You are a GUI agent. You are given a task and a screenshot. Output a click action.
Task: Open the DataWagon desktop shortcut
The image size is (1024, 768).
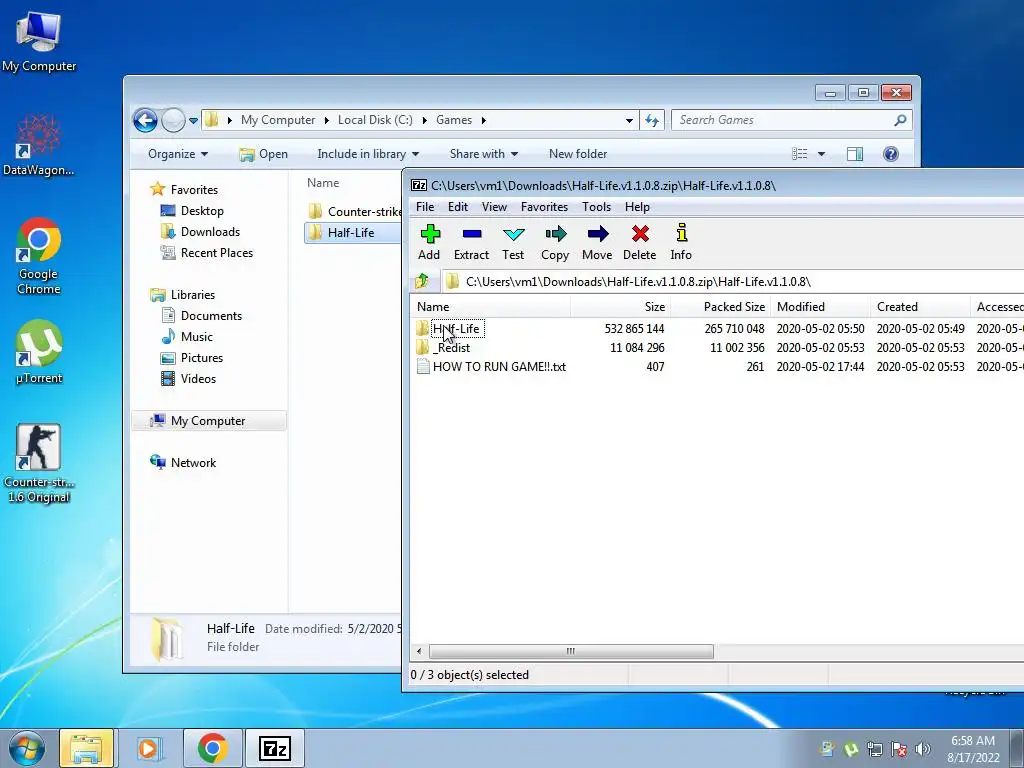point(39,145)
